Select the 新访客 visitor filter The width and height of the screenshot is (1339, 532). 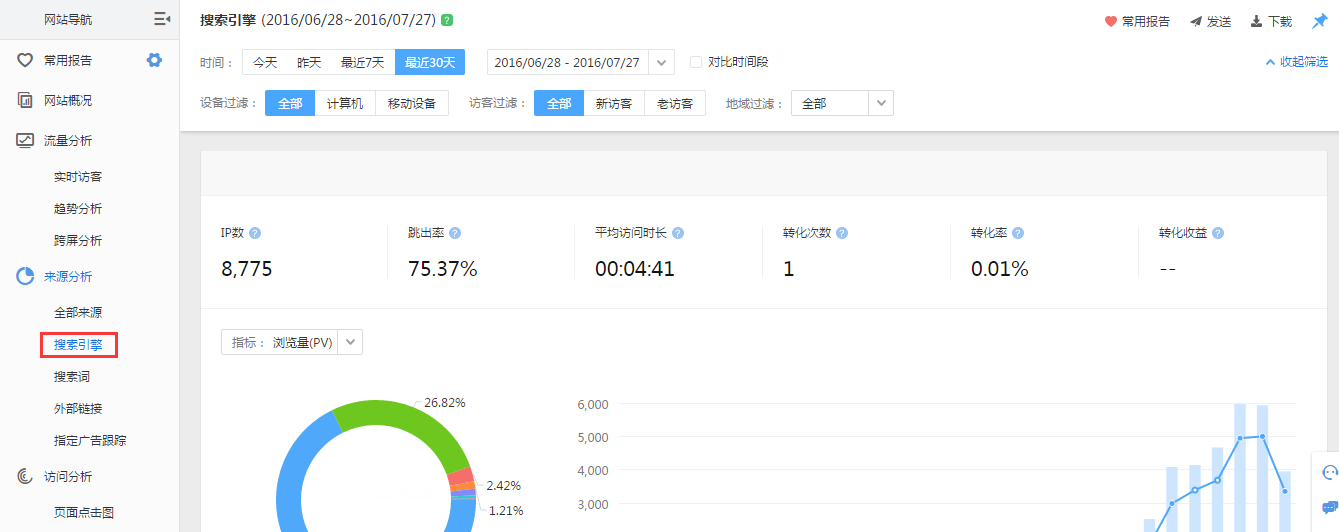613,103
